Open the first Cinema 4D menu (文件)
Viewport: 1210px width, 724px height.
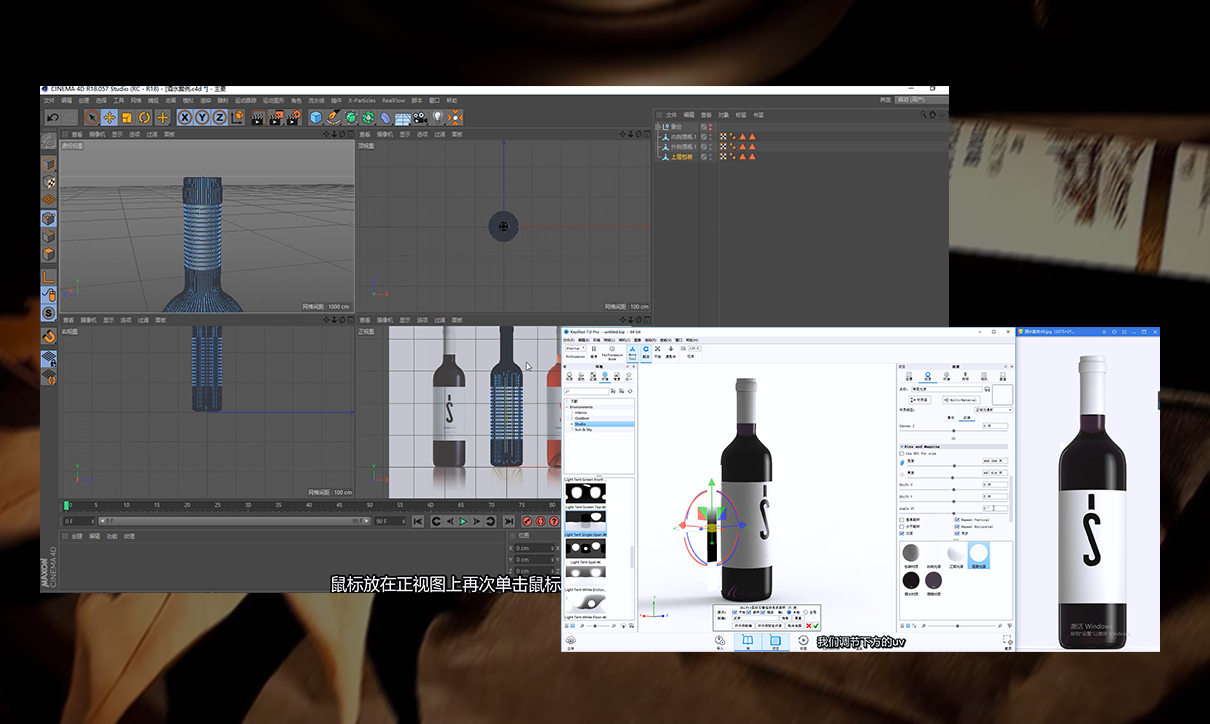[x=48, y=100]
